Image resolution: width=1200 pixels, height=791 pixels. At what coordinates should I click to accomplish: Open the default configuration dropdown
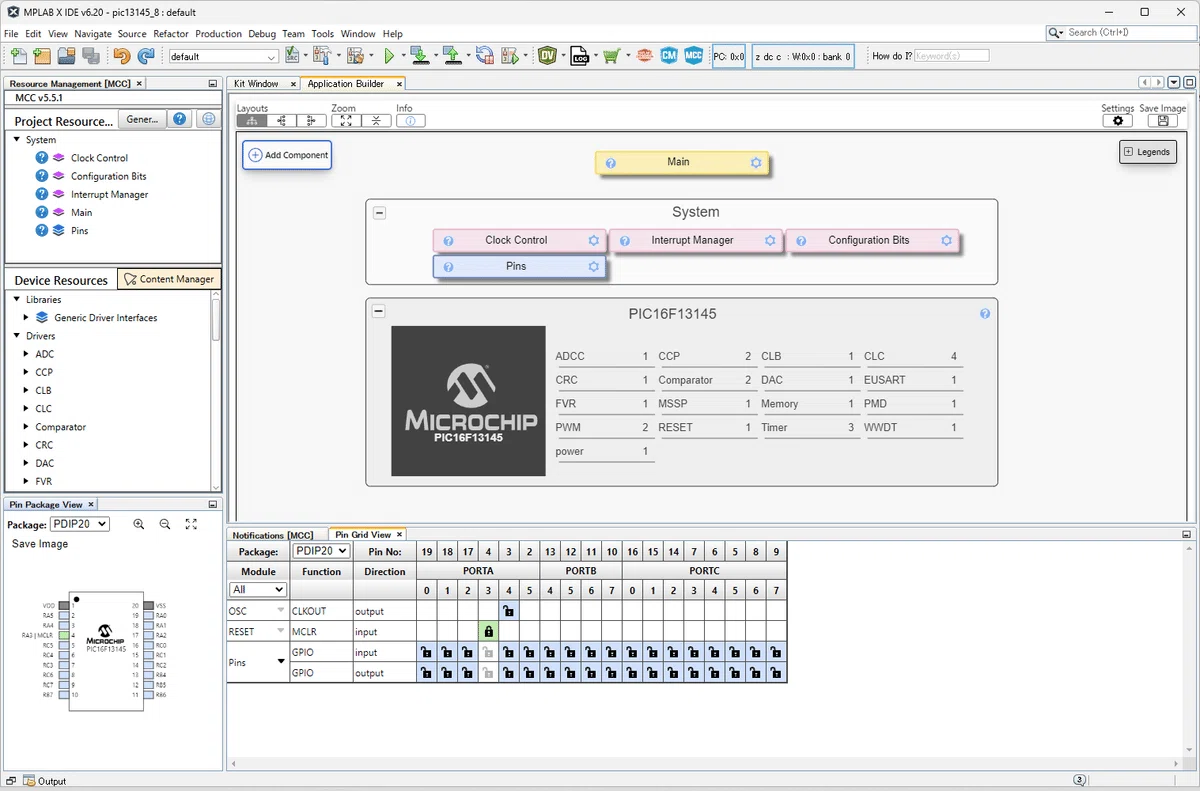(223, 57)
